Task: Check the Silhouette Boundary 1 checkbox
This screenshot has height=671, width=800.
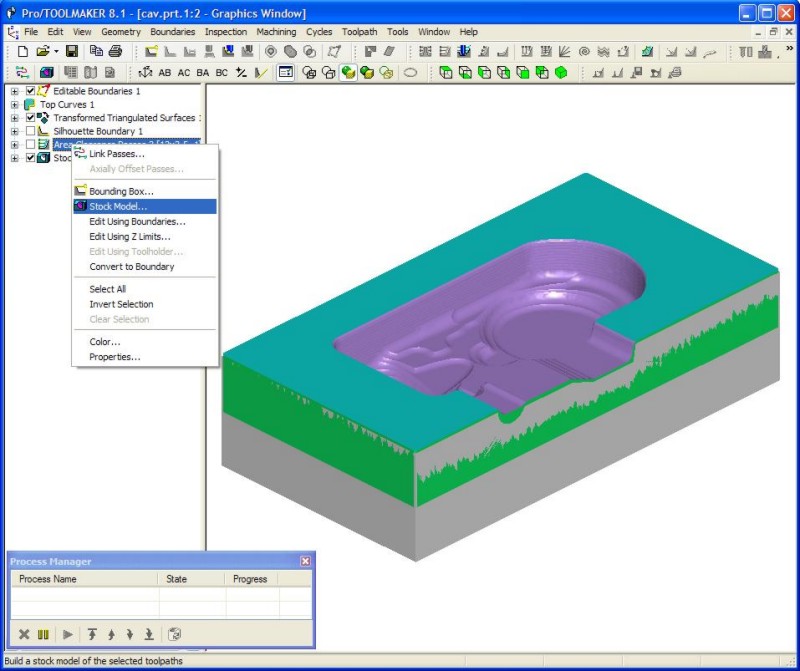Action: pyautogui.click(x=31, y=131)
